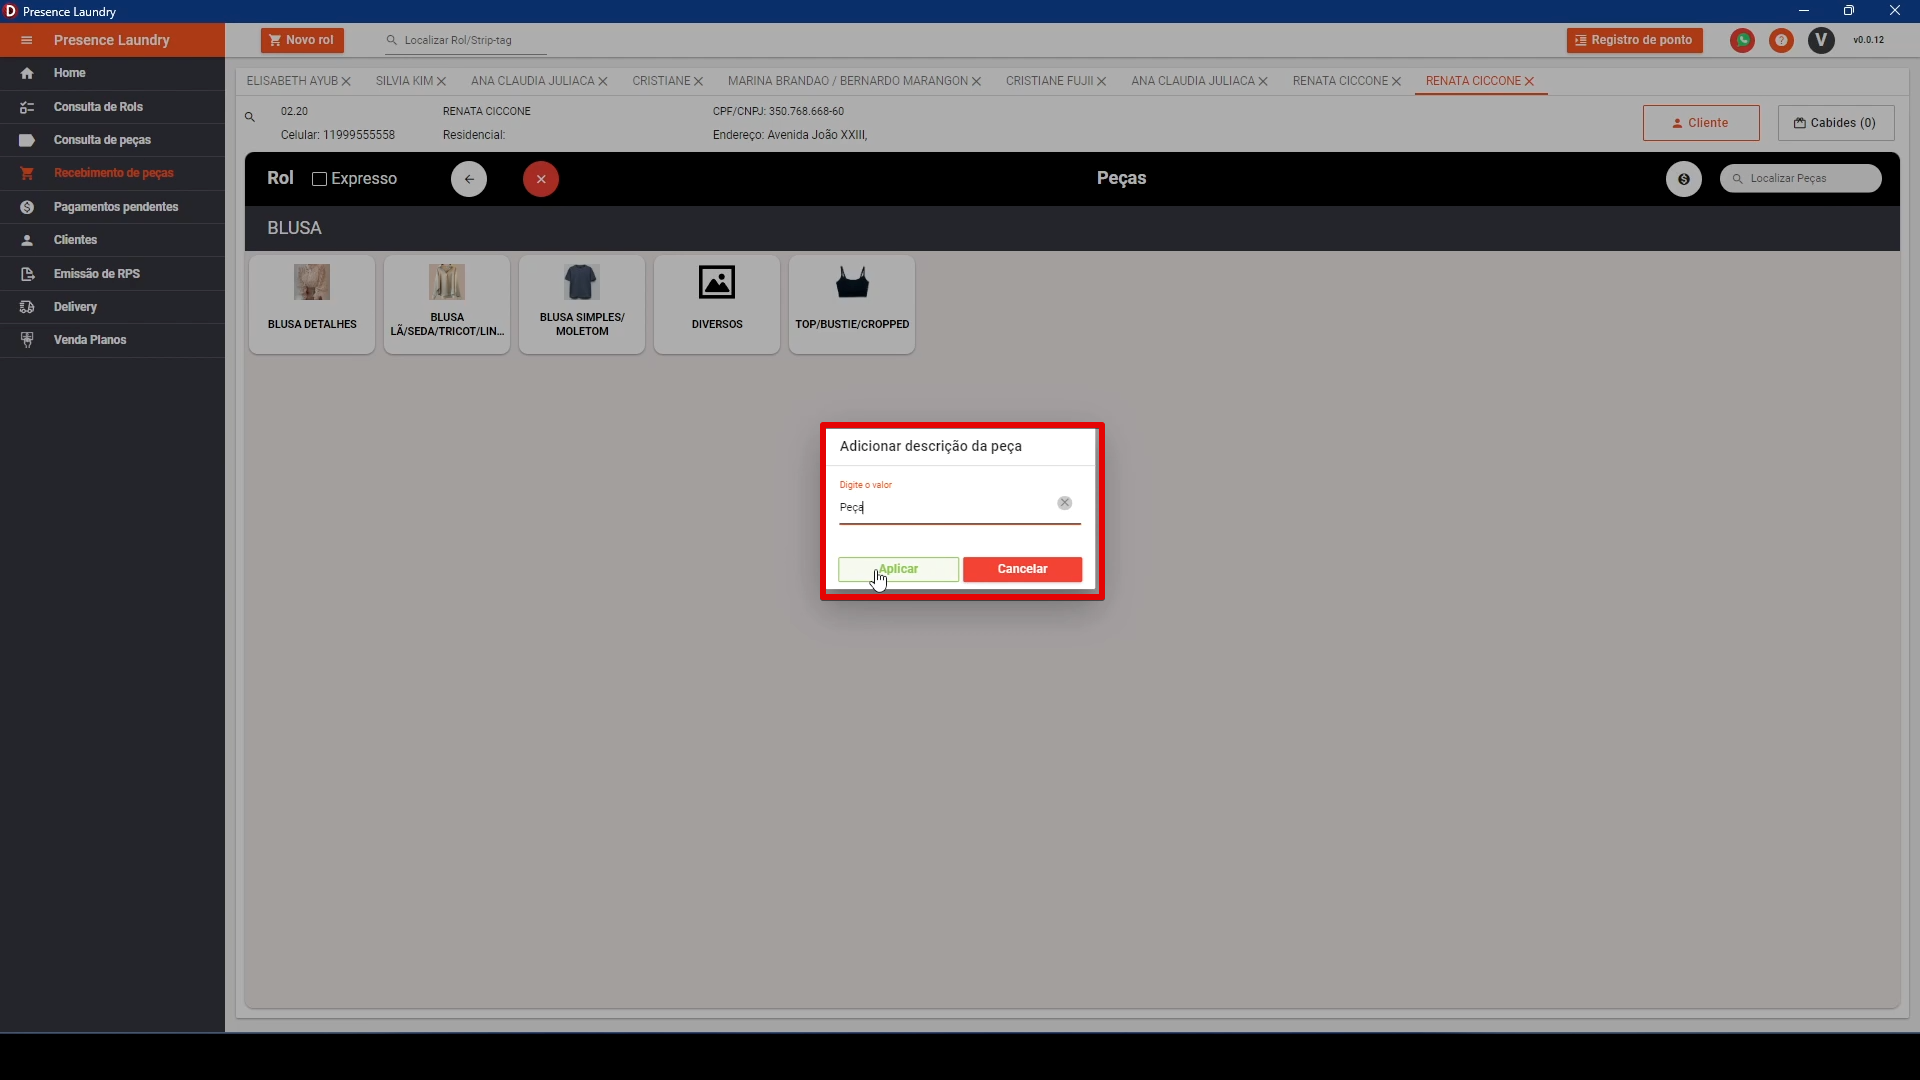Open Clientes section
1920x1080 pixels.
pyautogui.click(x=112, y=240)
